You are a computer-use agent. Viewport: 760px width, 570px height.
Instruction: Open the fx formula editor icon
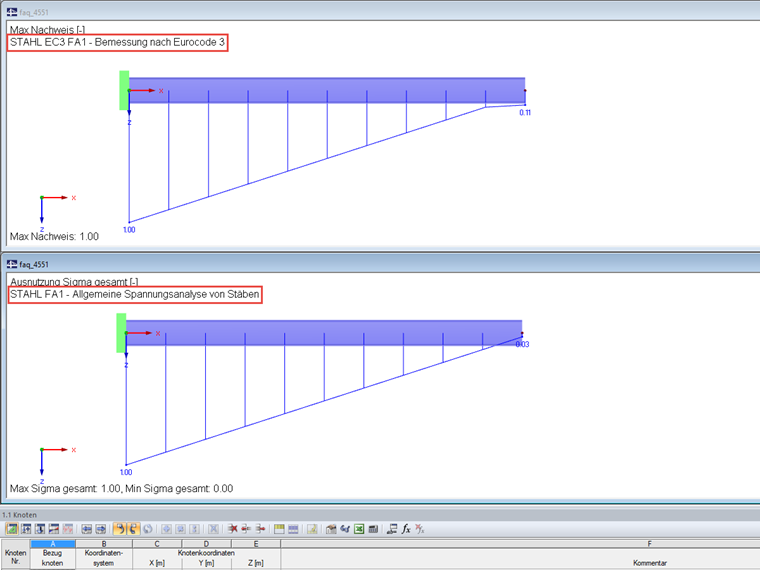[x=406, y=529]
